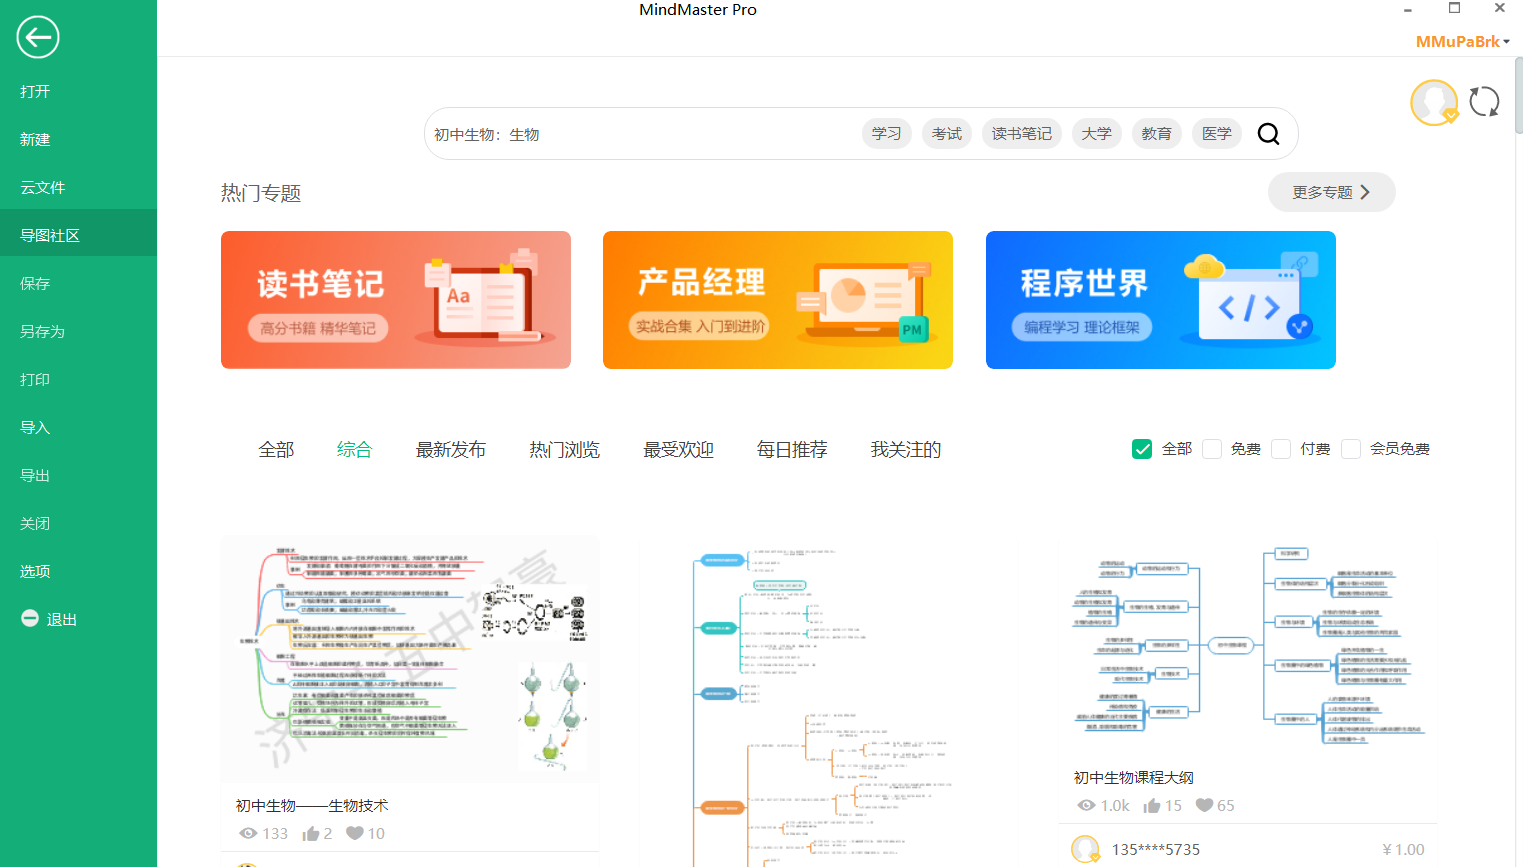1523x867 pixels.
Task: Click 导入 in the sidebar
Action: tap(78, 427)
